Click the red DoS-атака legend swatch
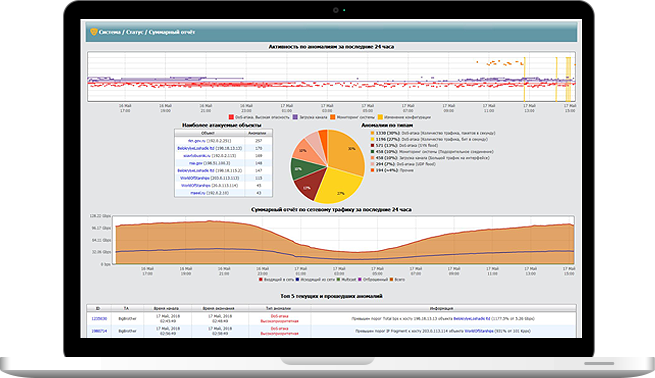655x378 pixels. click(231, 117)
